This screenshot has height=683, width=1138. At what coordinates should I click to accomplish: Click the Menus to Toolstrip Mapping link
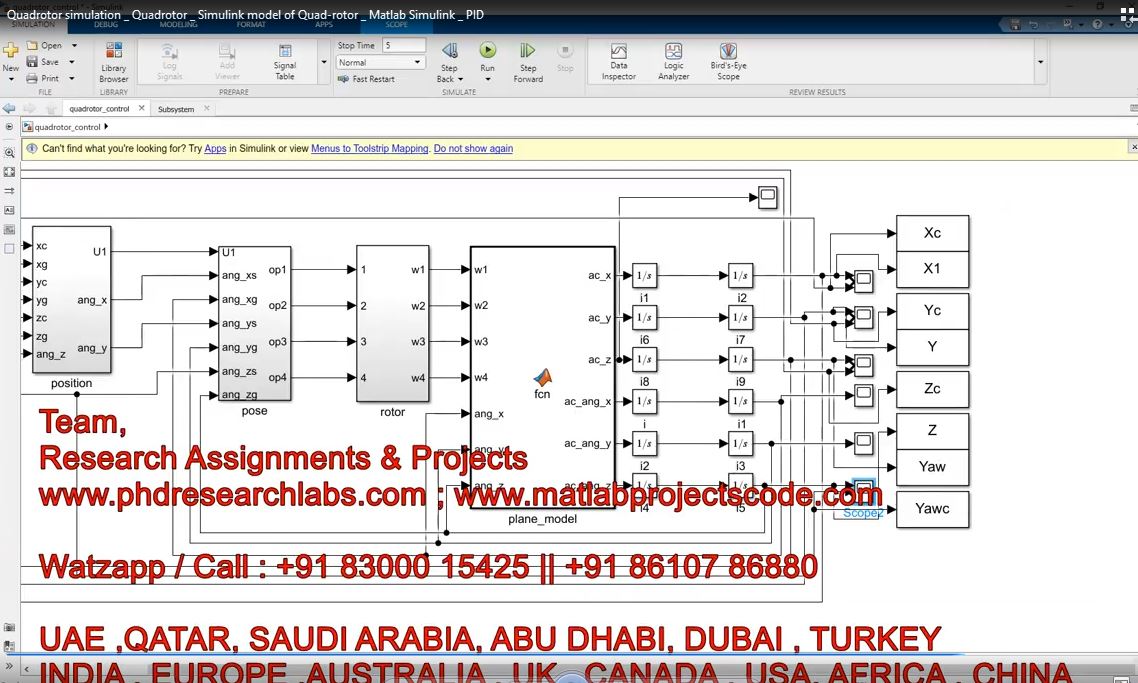[x=369, y=149]
